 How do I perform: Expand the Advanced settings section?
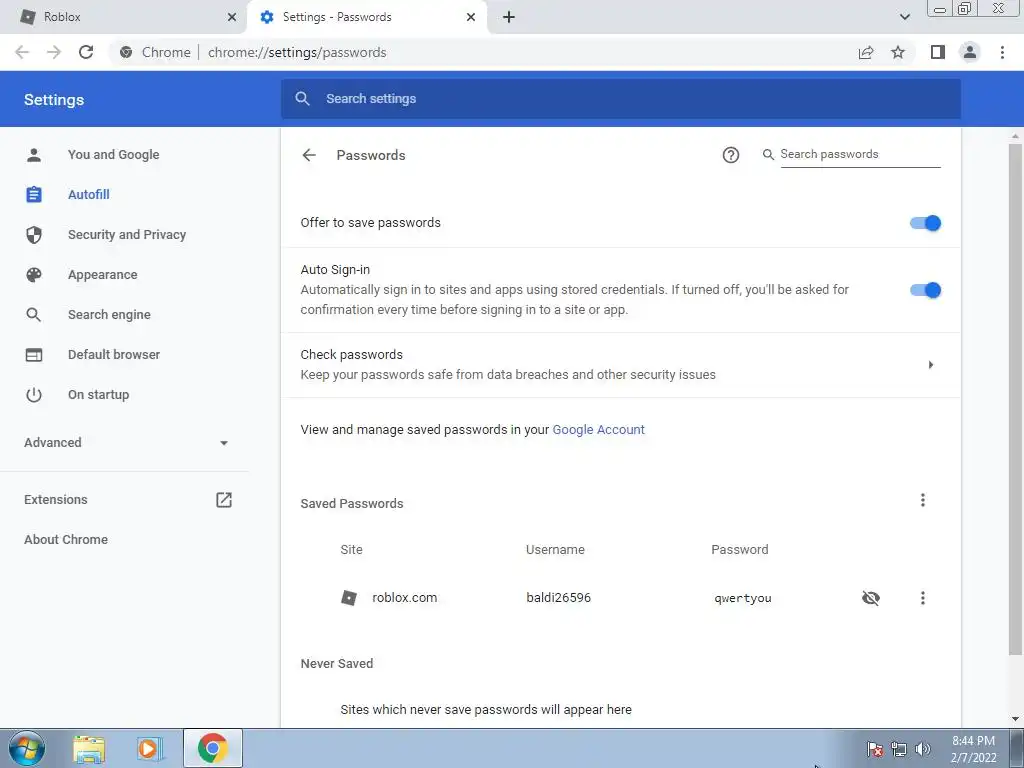tap(127, 443)
